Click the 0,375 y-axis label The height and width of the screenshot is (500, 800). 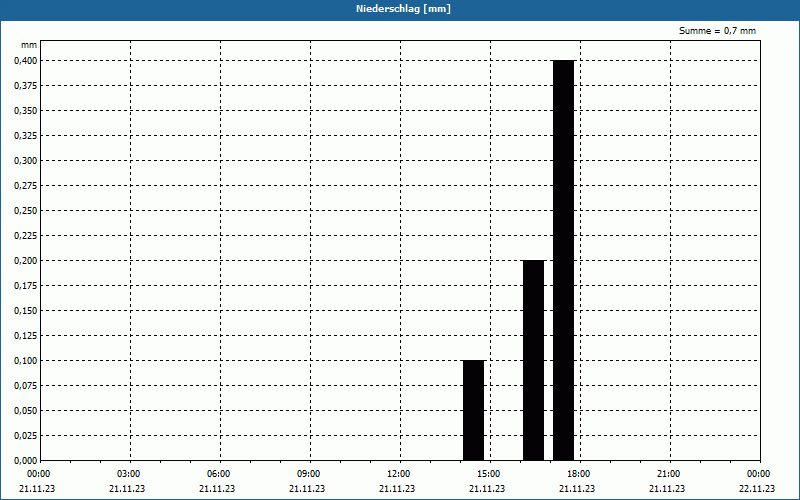click(26, 86)
